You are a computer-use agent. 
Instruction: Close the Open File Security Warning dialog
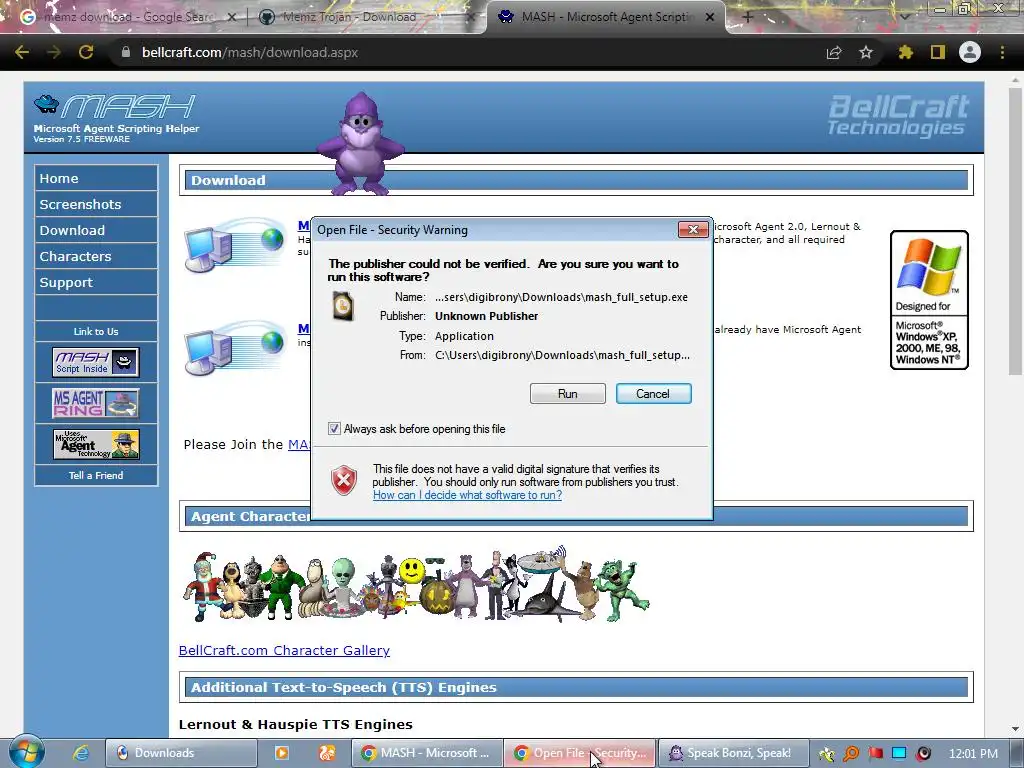click(693, 229)
